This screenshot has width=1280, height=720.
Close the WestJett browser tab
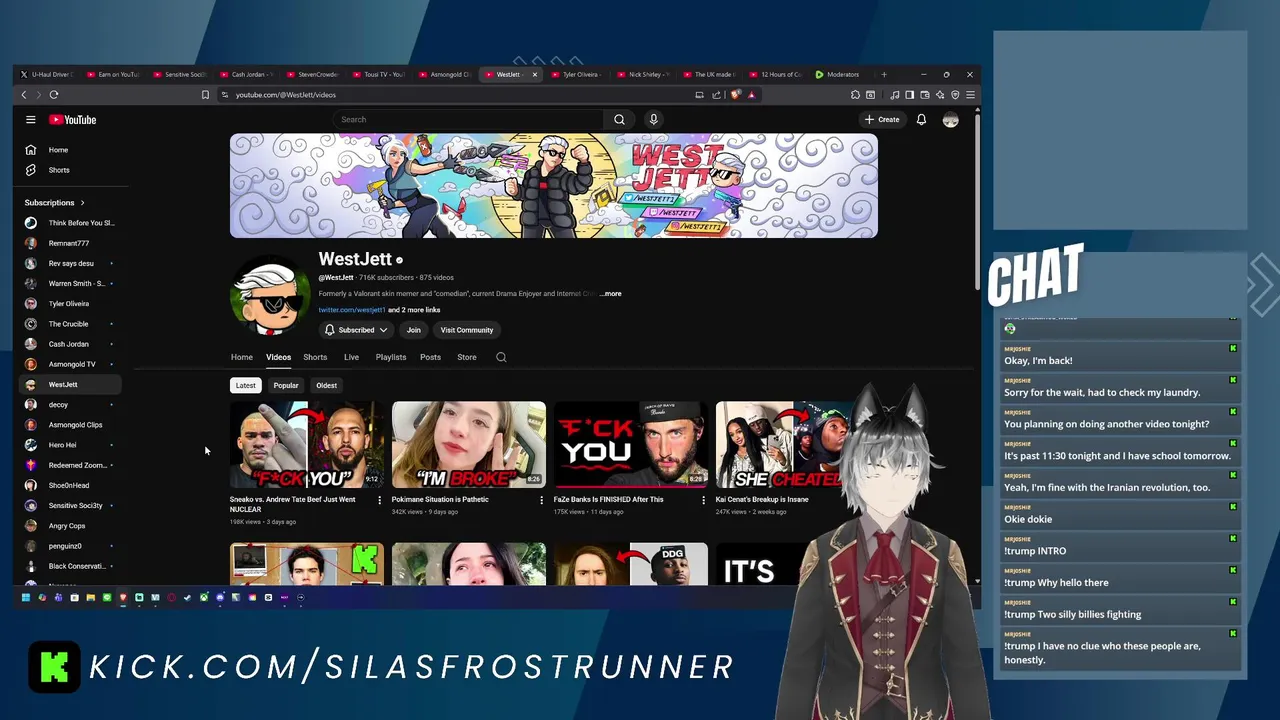click(x=535, y=74)
